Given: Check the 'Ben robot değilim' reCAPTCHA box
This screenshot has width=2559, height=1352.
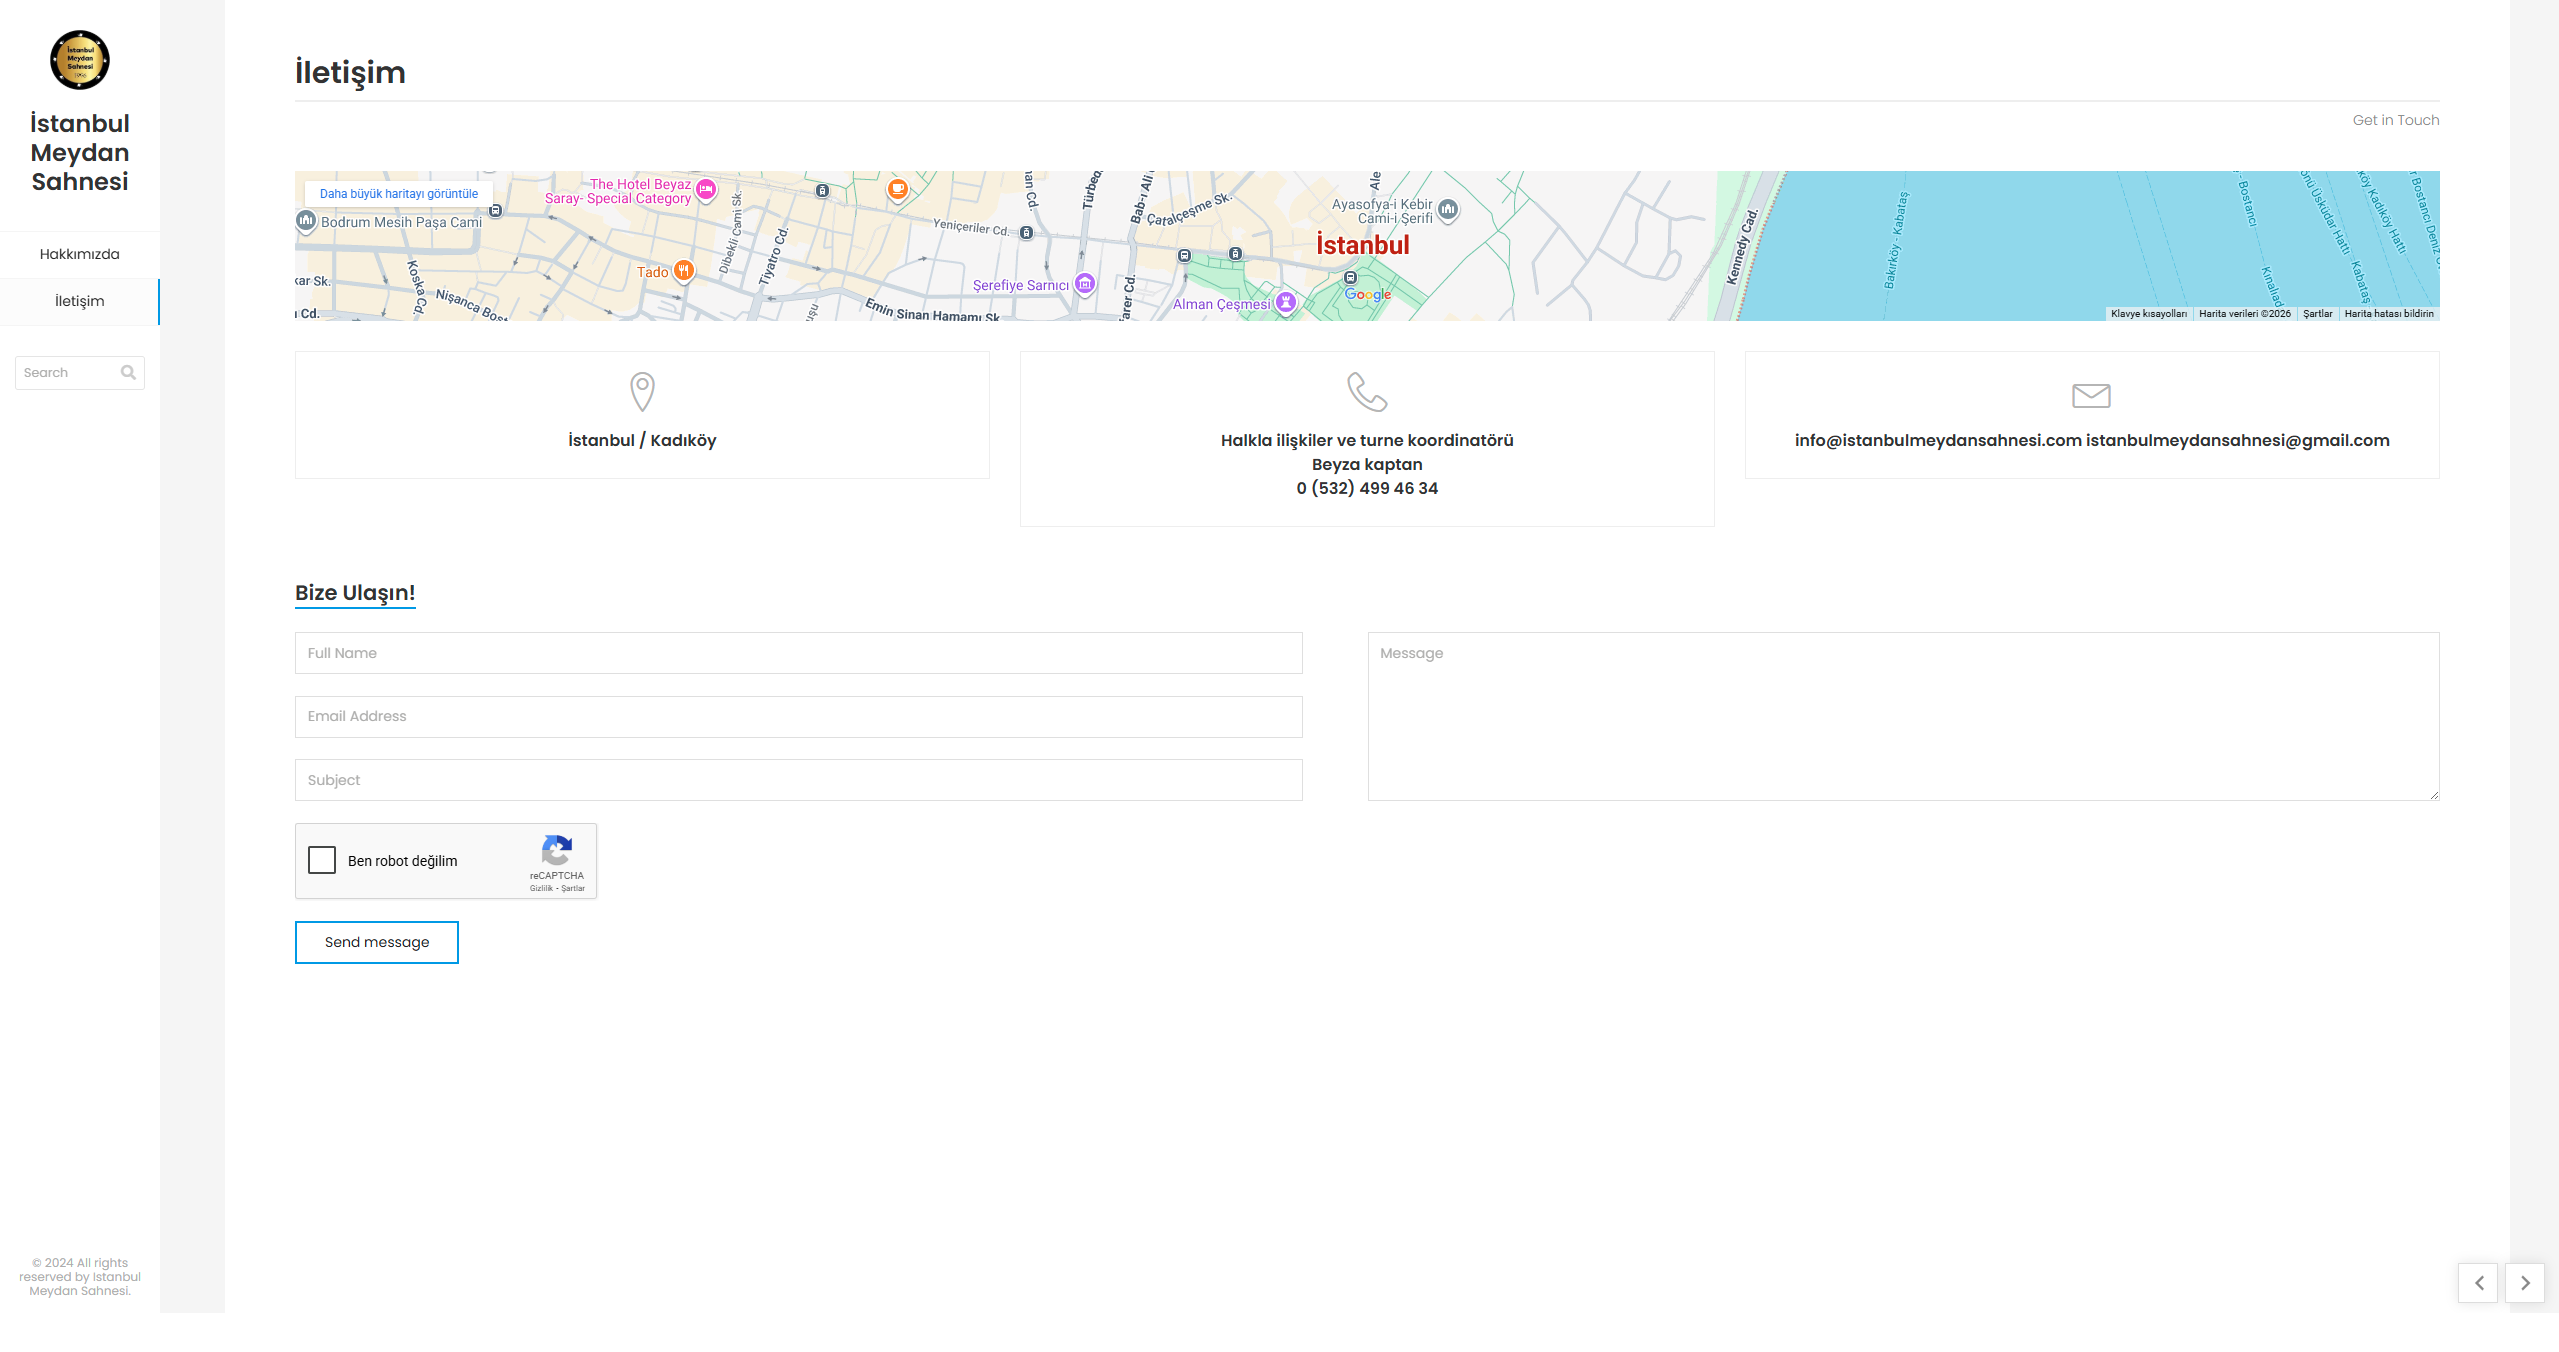Looking at the screenshot, I should (322, 860).
